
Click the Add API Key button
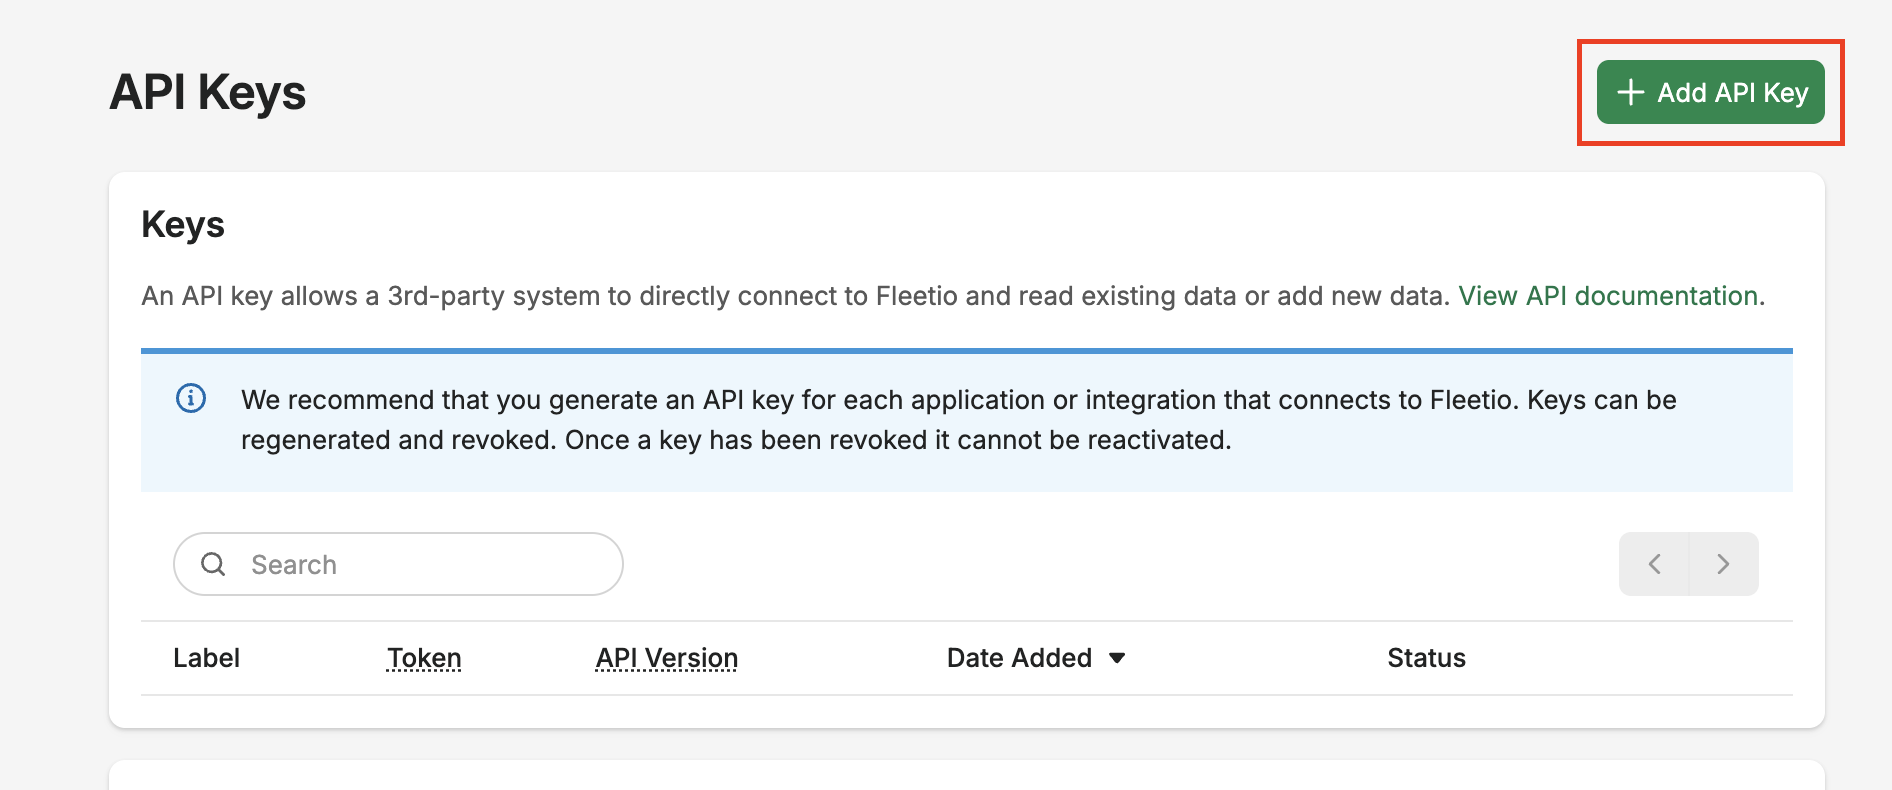tap(1710, 92)
